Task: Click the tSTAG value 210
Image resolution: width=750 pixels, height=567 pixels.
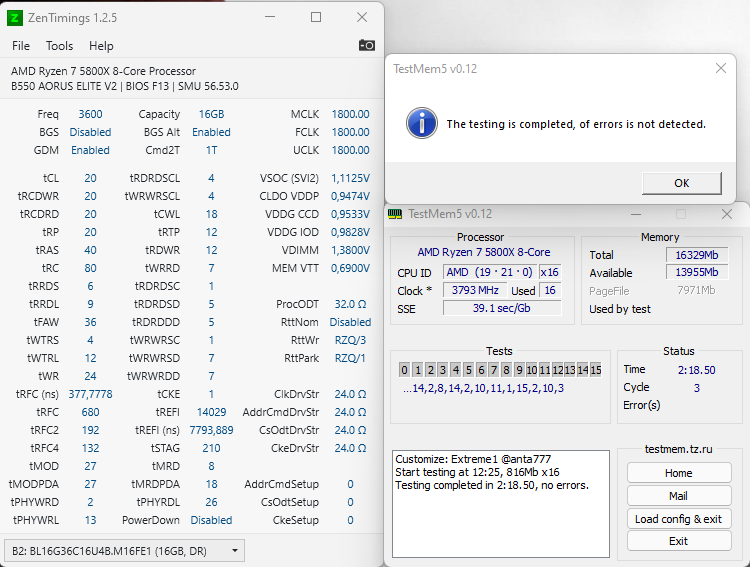Action: [211, 448]
